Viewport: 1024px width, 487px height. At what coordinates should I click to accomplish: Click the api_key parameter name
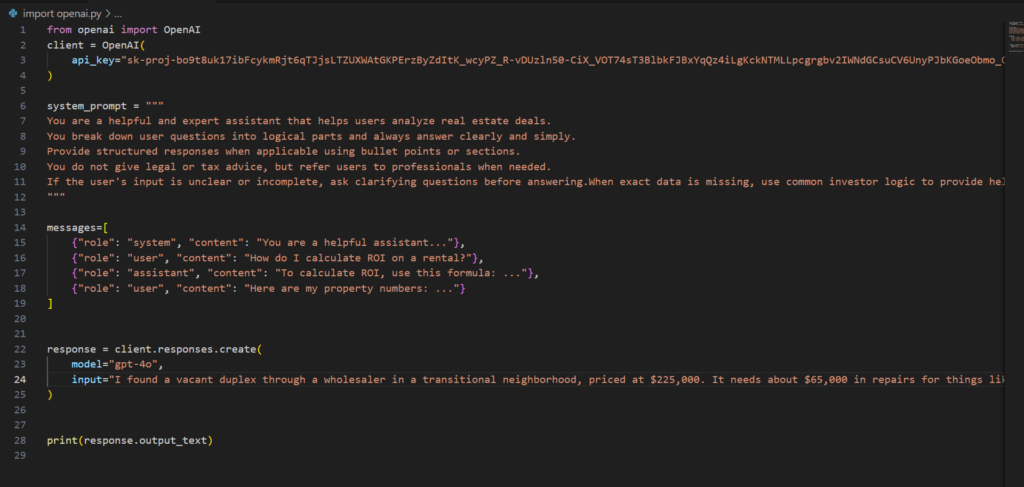91,60
